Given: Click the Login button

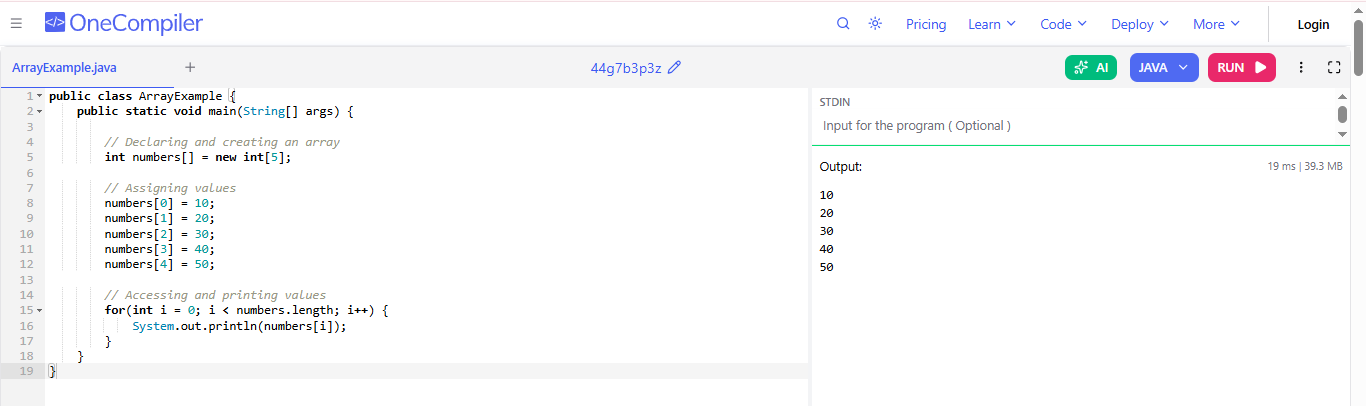Looking at the screenshot, I should pos(1313,24).
